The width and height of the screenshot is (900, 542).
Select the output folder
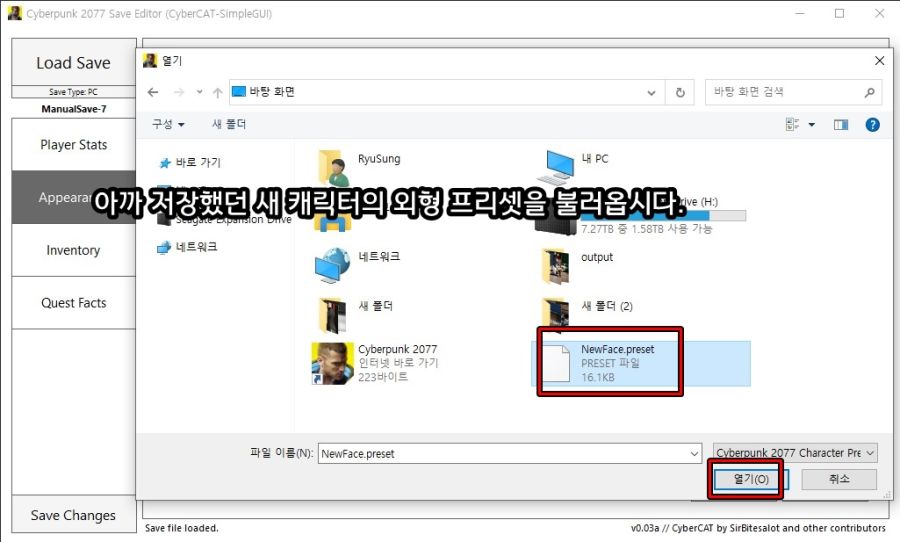click(577, 266)
